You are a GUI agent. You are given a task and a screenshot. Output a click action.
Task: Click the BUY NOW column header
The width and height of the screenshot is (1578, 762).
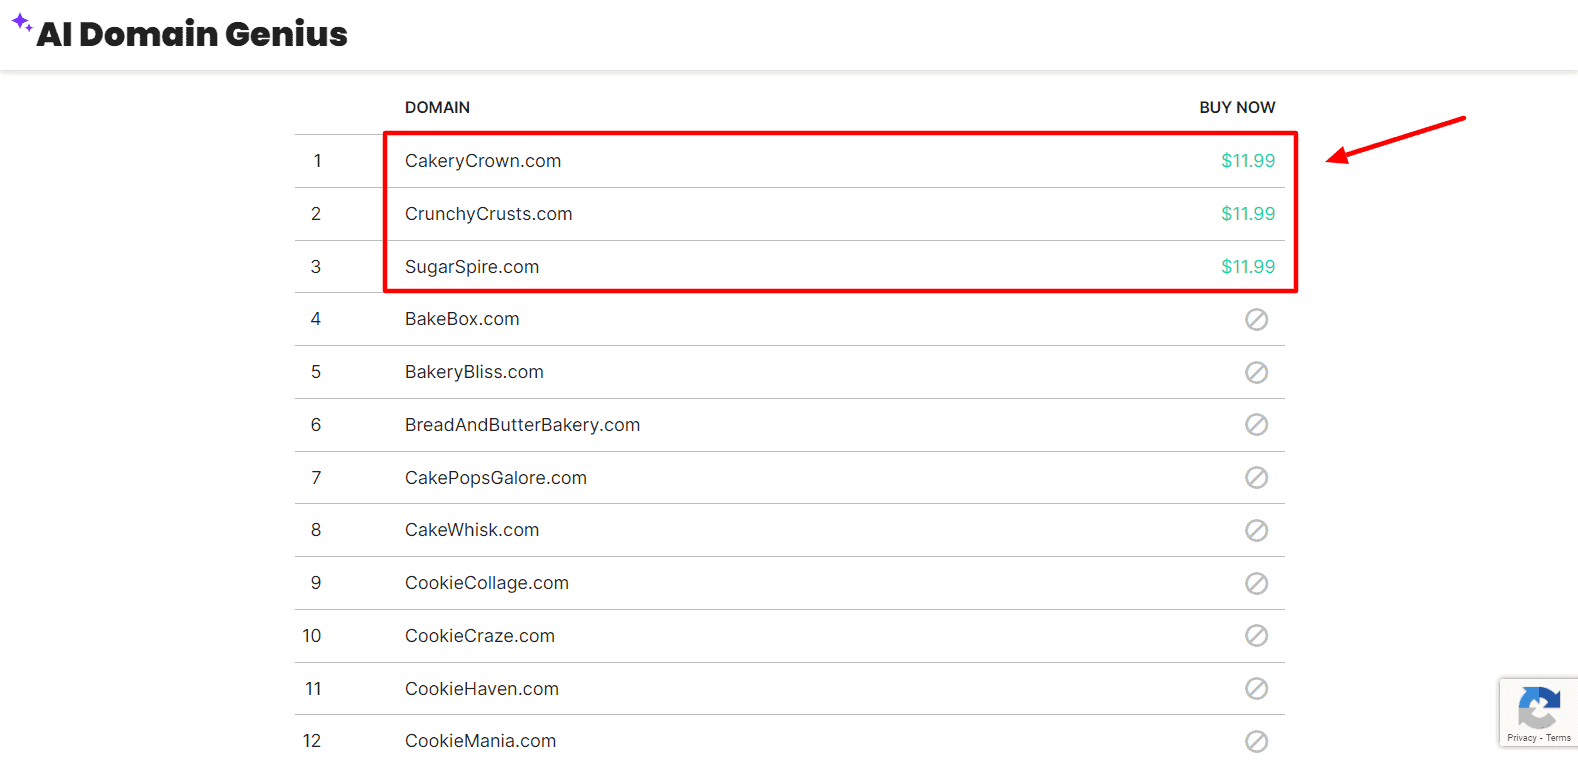[1237, 107]
